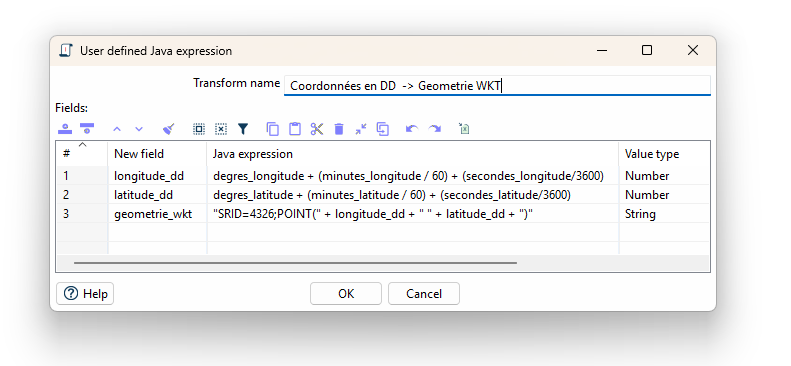Click the undo arrow in toolbar
The width and height of the screenshot is (791, 366).
[x=412, y=129]
